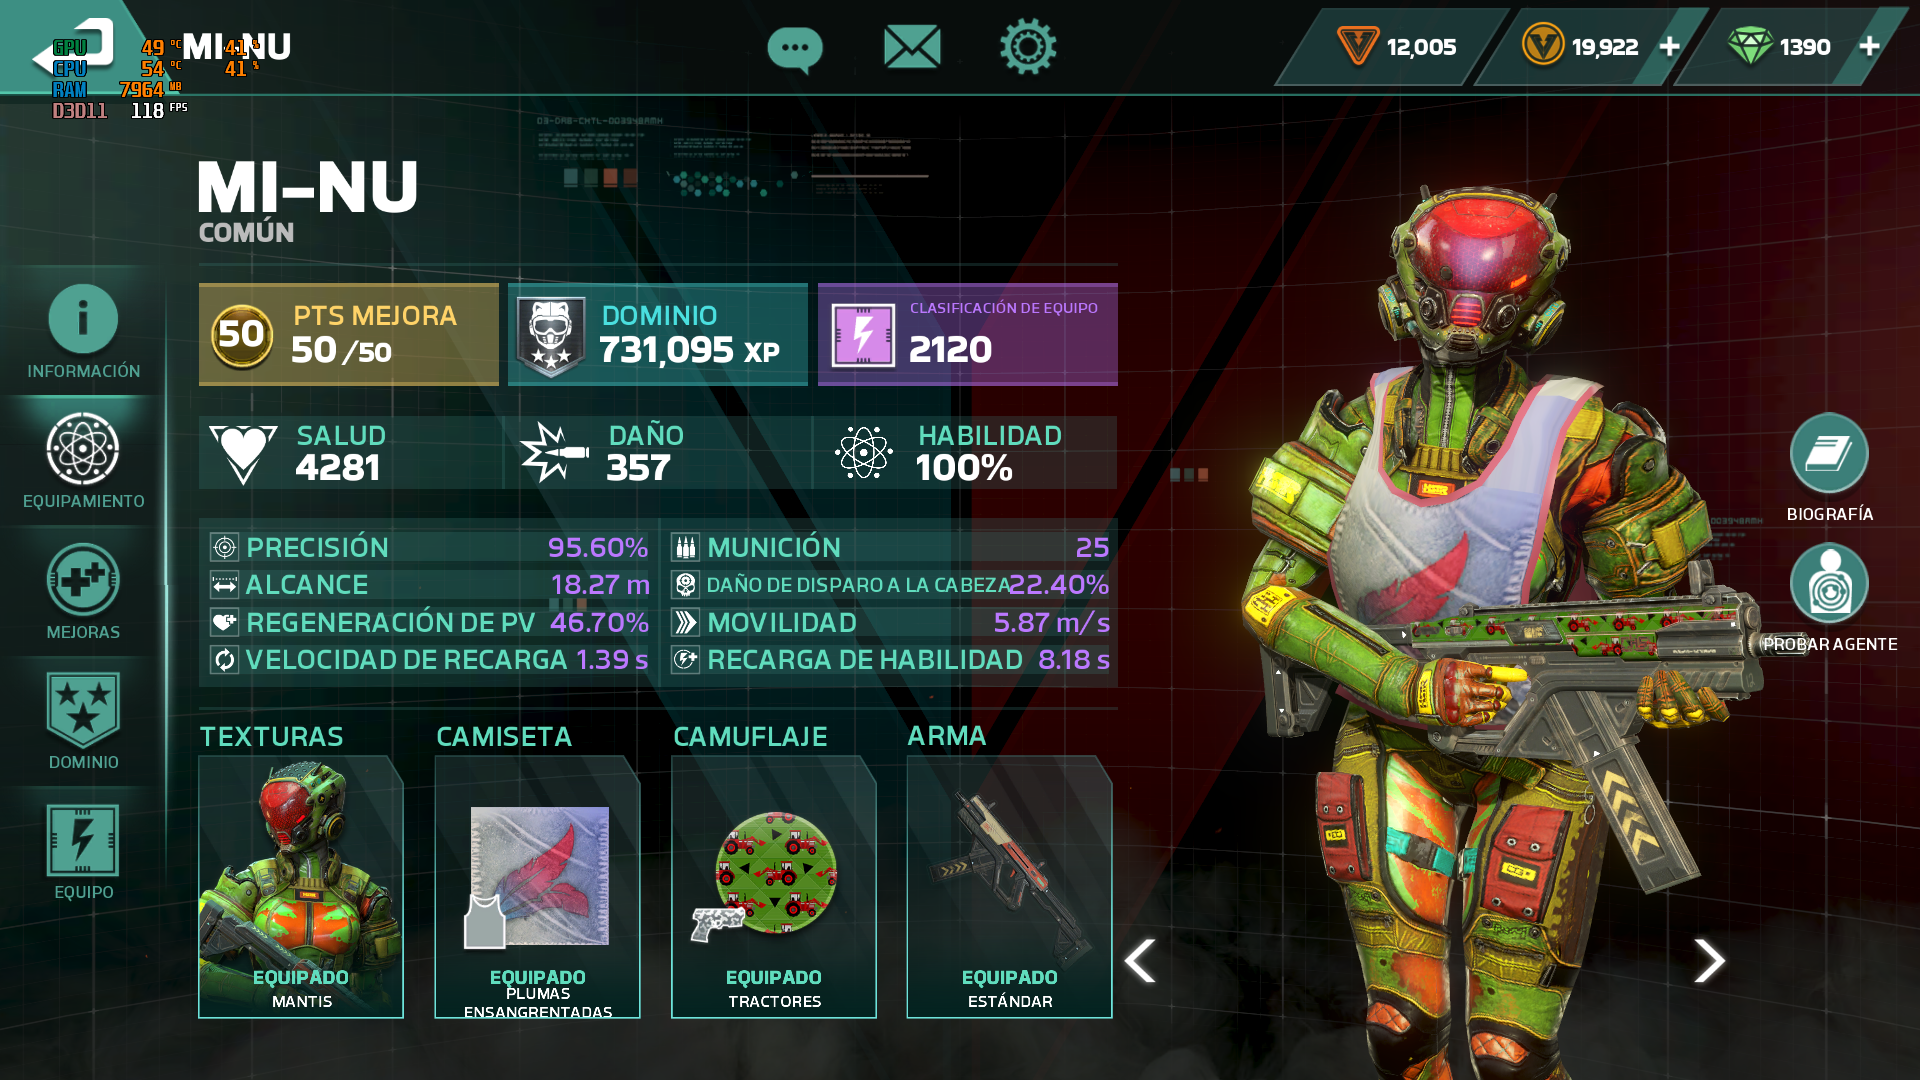Open the Biografía book icon
Image resolution: width=1920 pixels, height=1080 pixels.
1829,453
